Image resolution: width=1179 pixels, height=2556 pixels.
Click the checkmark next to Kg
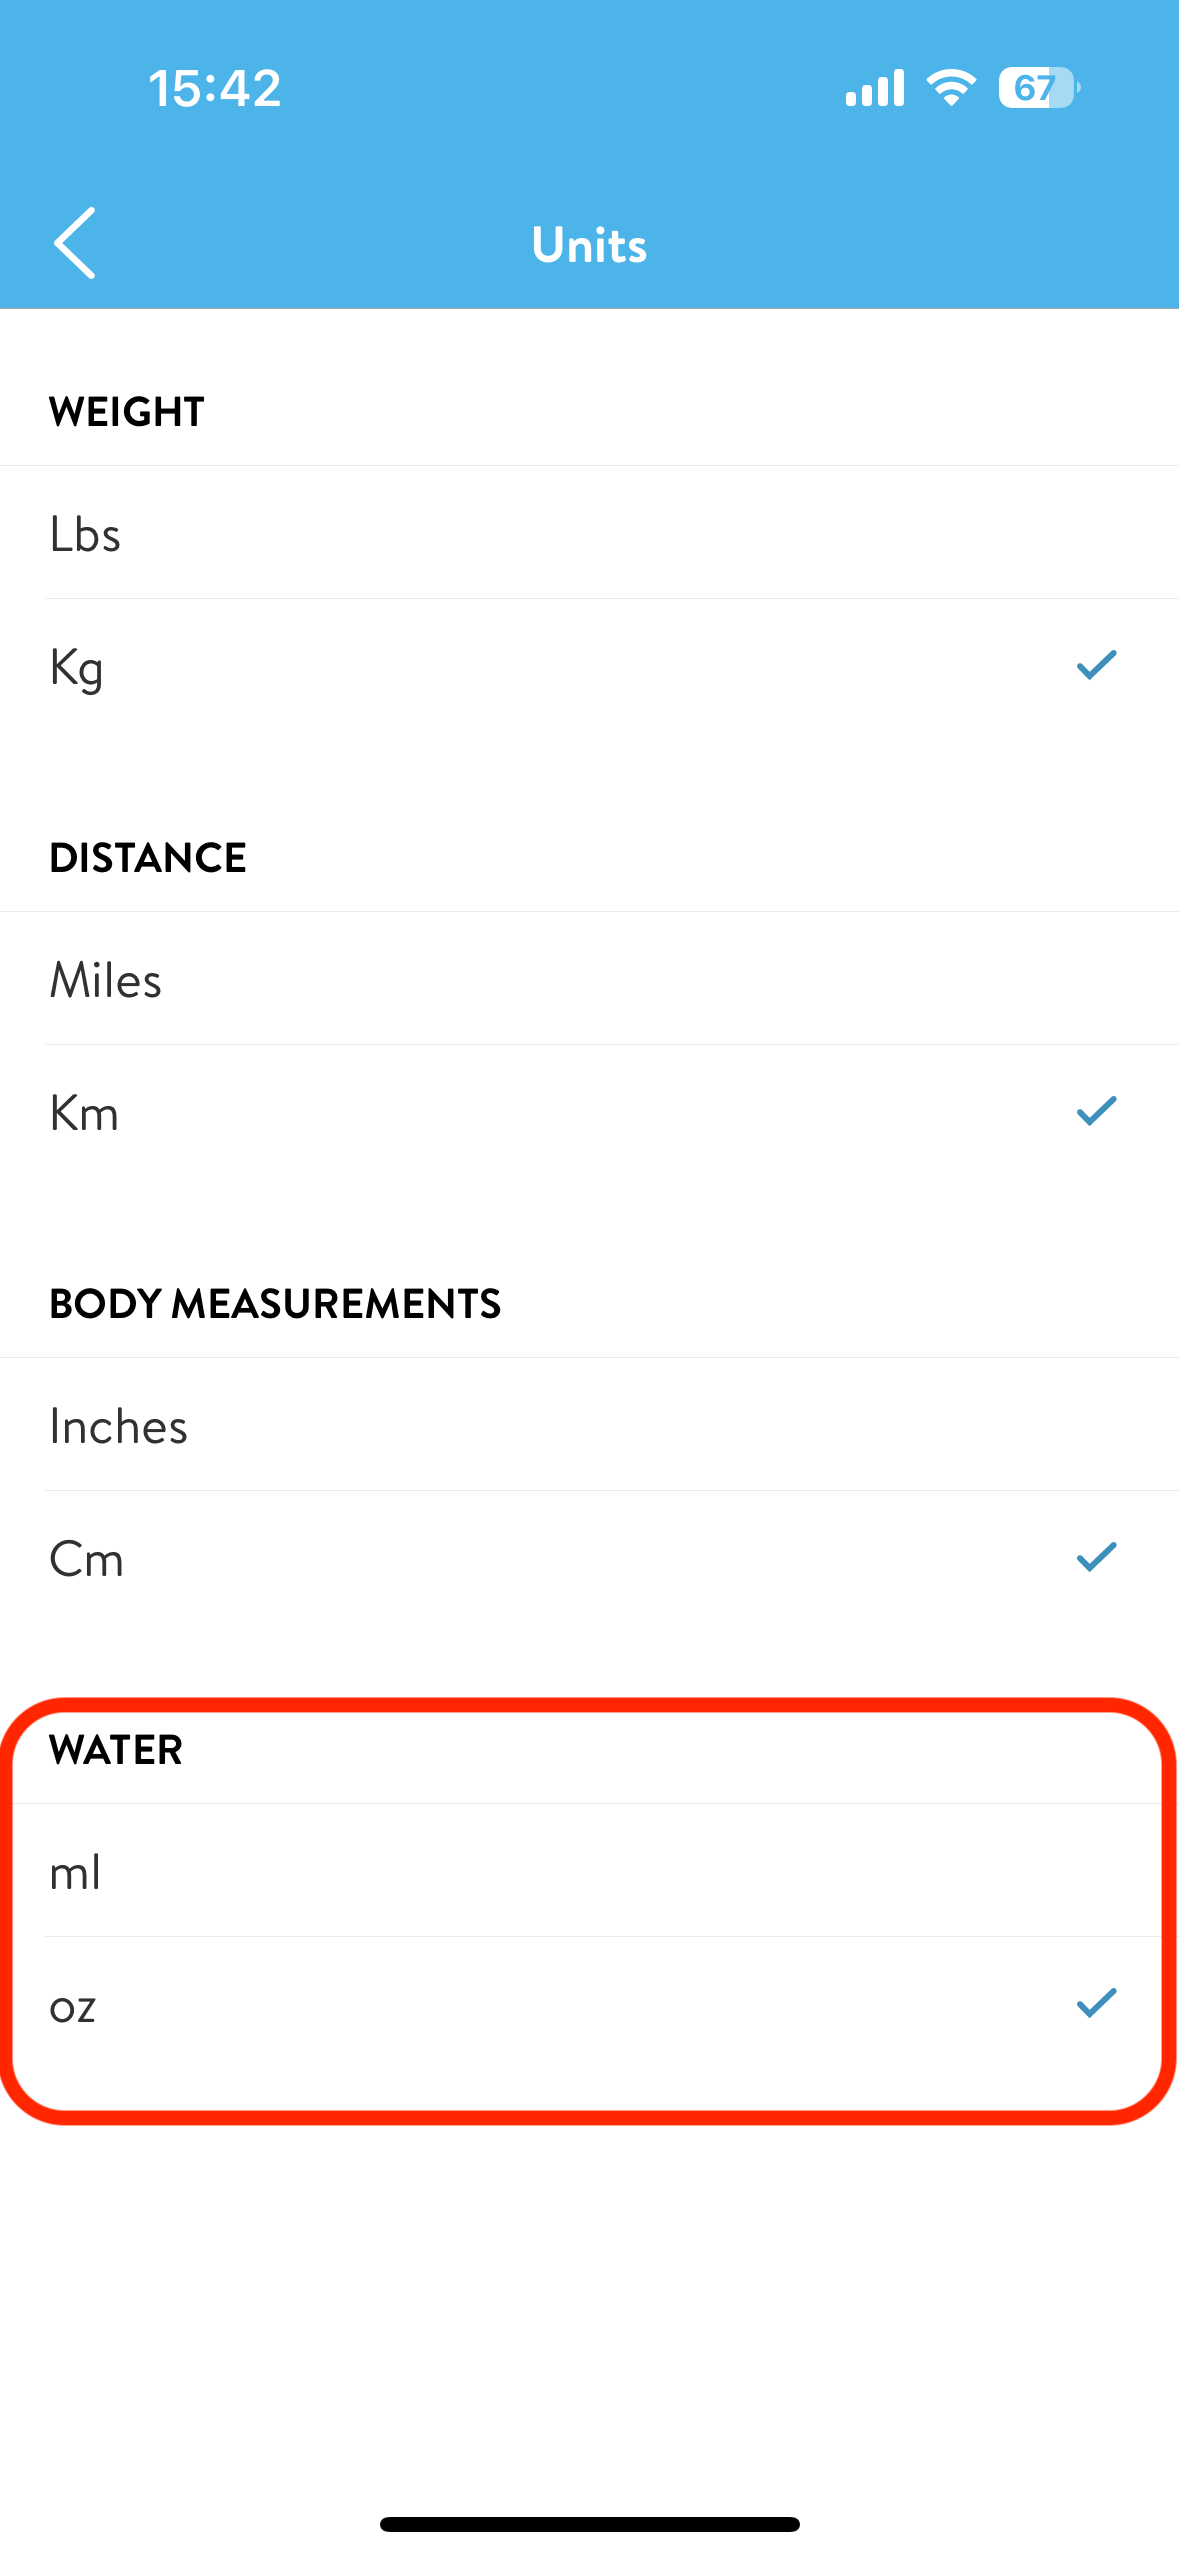point(1096,665)
